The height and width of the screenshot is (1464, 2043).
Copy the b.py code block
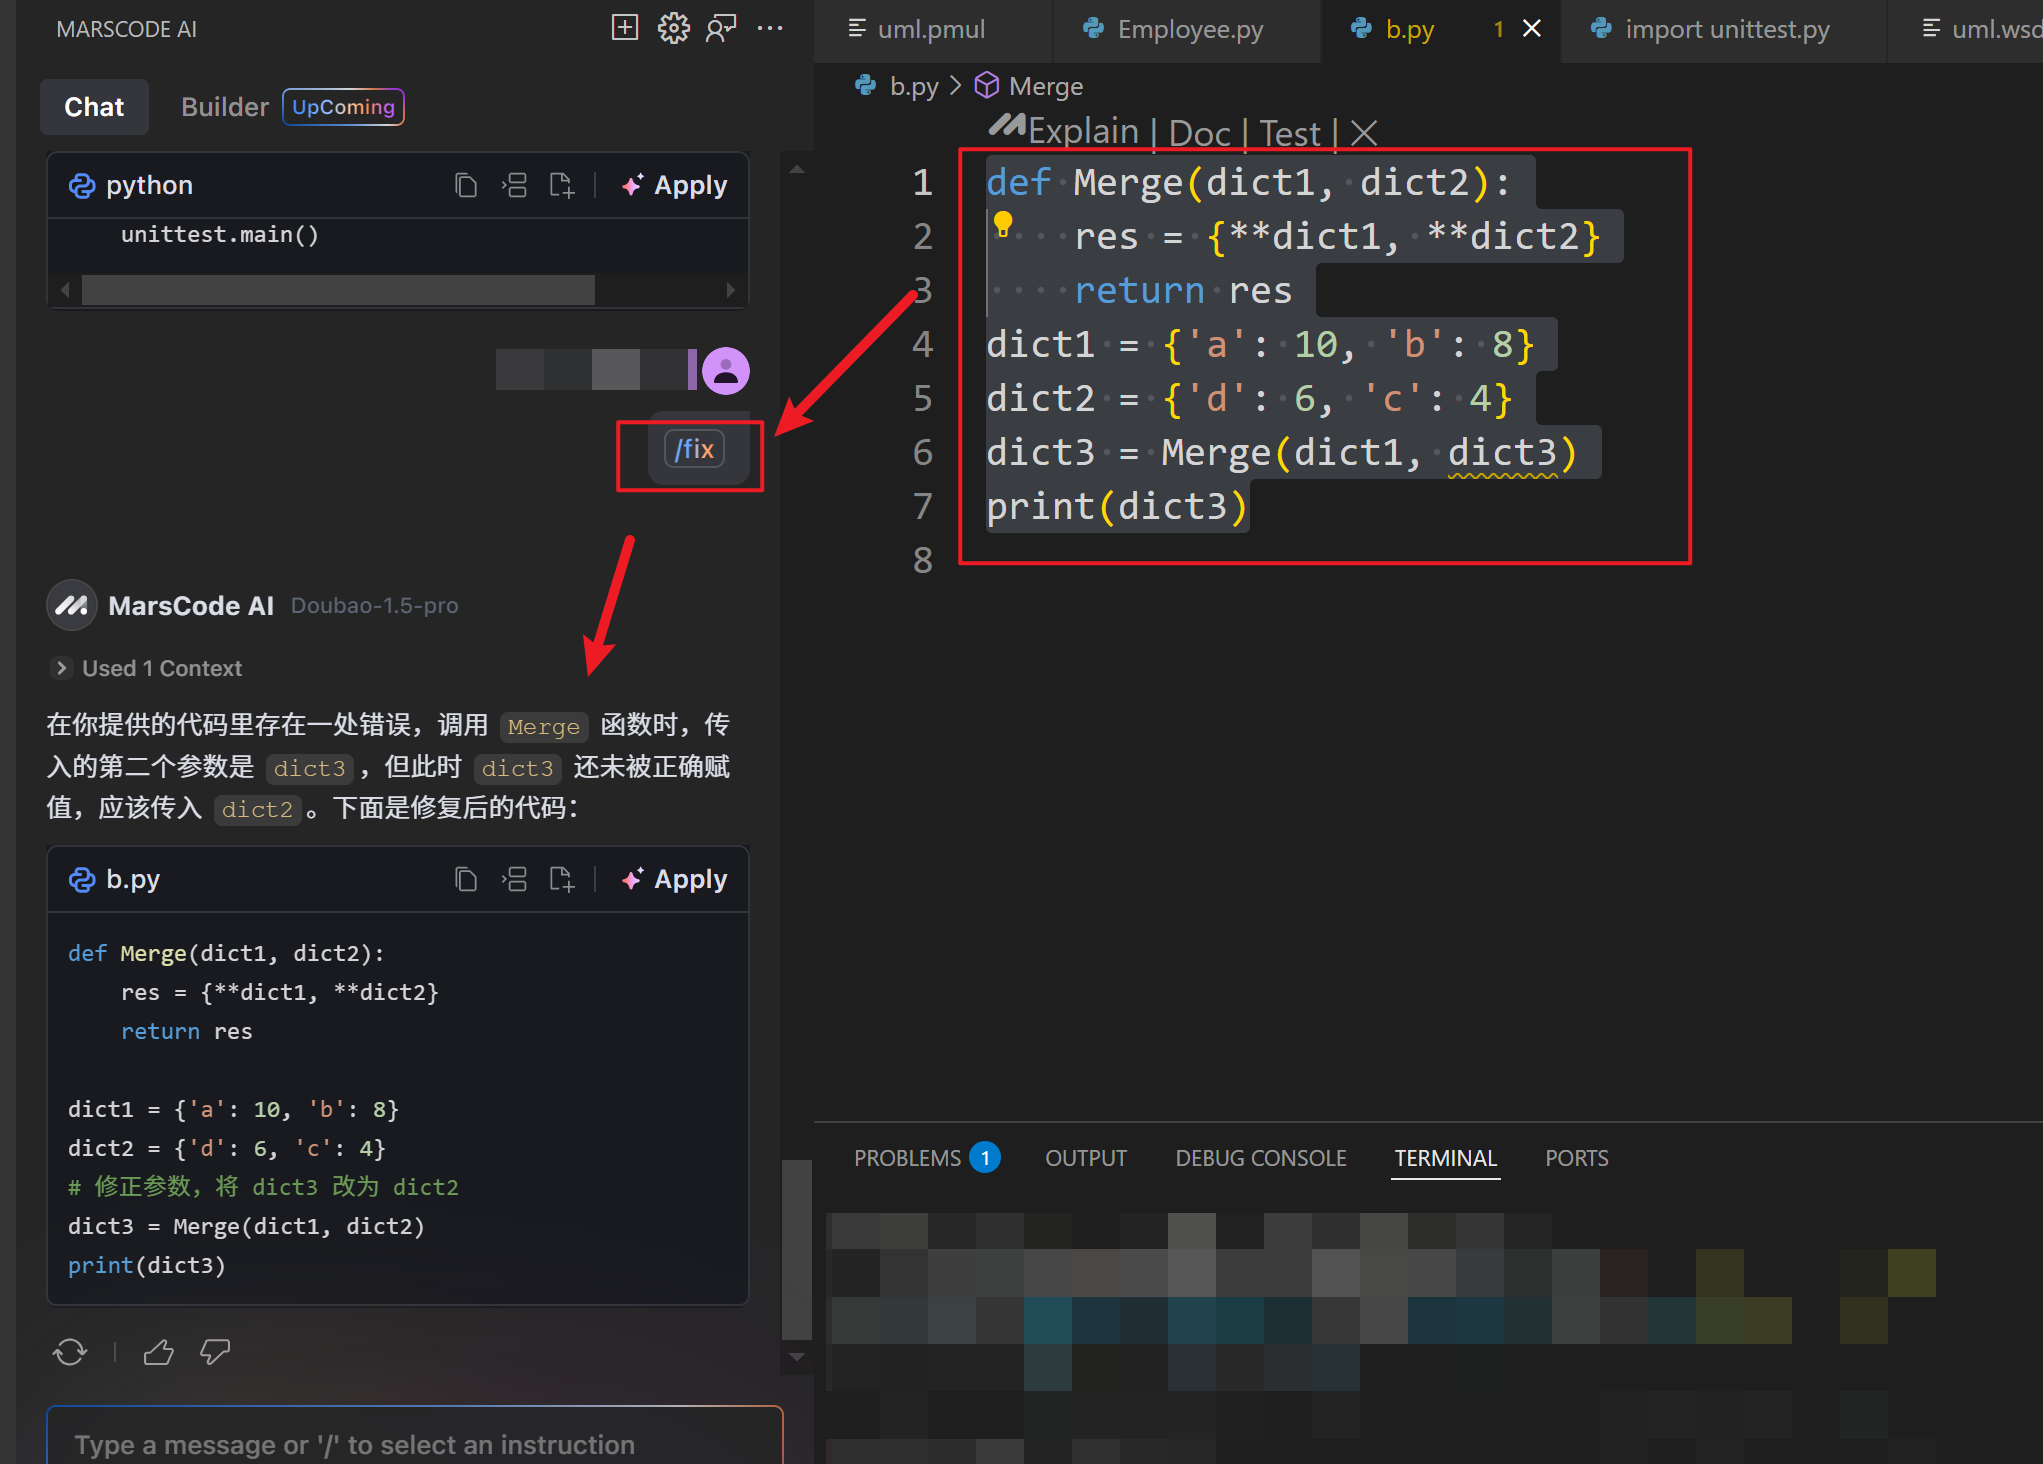tap(465, 879)
